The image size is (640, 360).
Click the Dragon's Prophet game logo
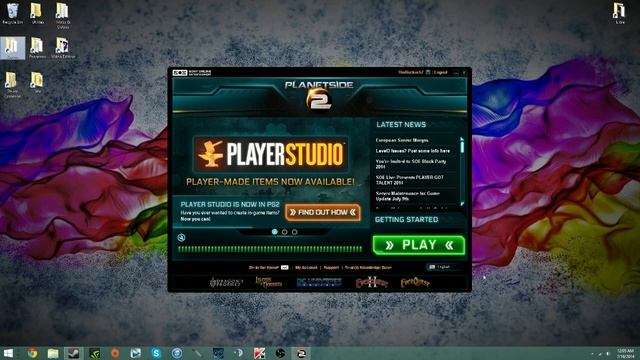pyautogui.click(x=226, y=282)
